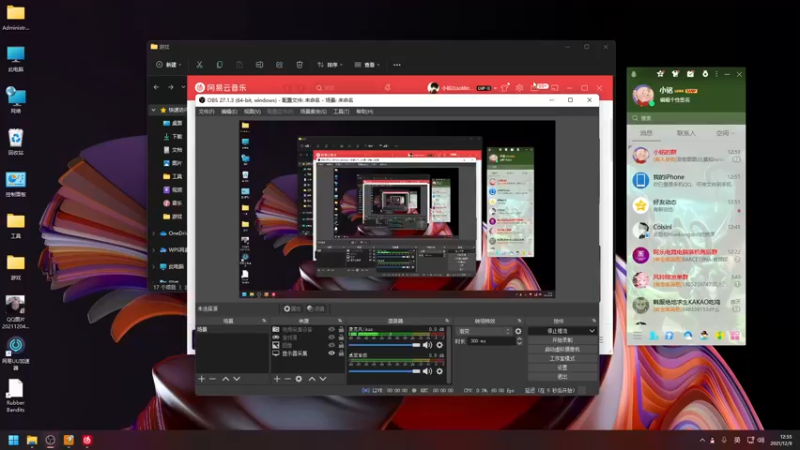Expand the OneDrive node in File Explorer
The height and width of the screenshot is (450, 800).
point(154,233)
